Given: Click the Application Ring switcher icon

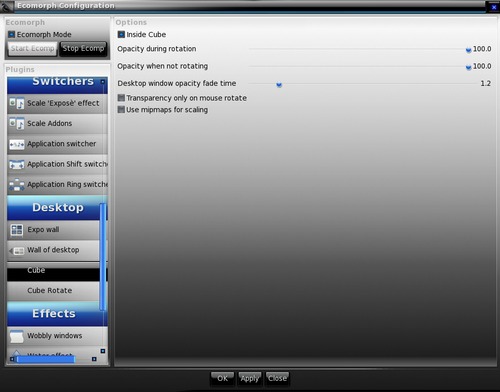Looking at the screenshot, I should tap(16, 185).
